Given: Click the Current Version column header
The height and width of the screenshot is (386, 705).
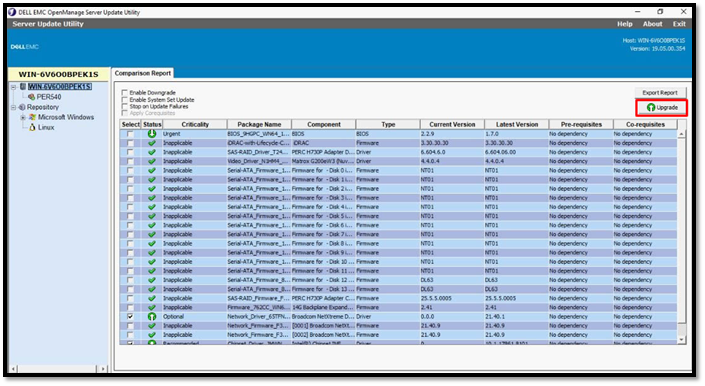Looking at the screenshot, I should click(x=452, y=124).
